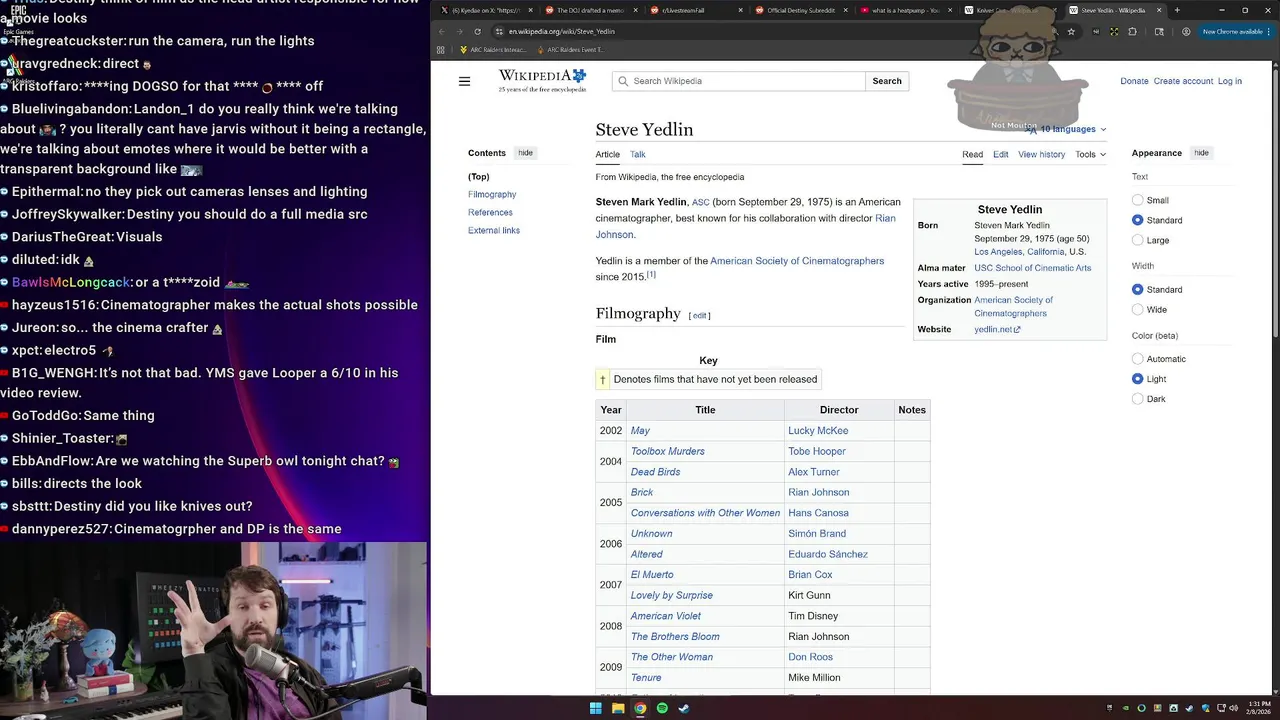1280x720 pixels.
Task: Select Automatic color mode
Action: pos(1137,358)
